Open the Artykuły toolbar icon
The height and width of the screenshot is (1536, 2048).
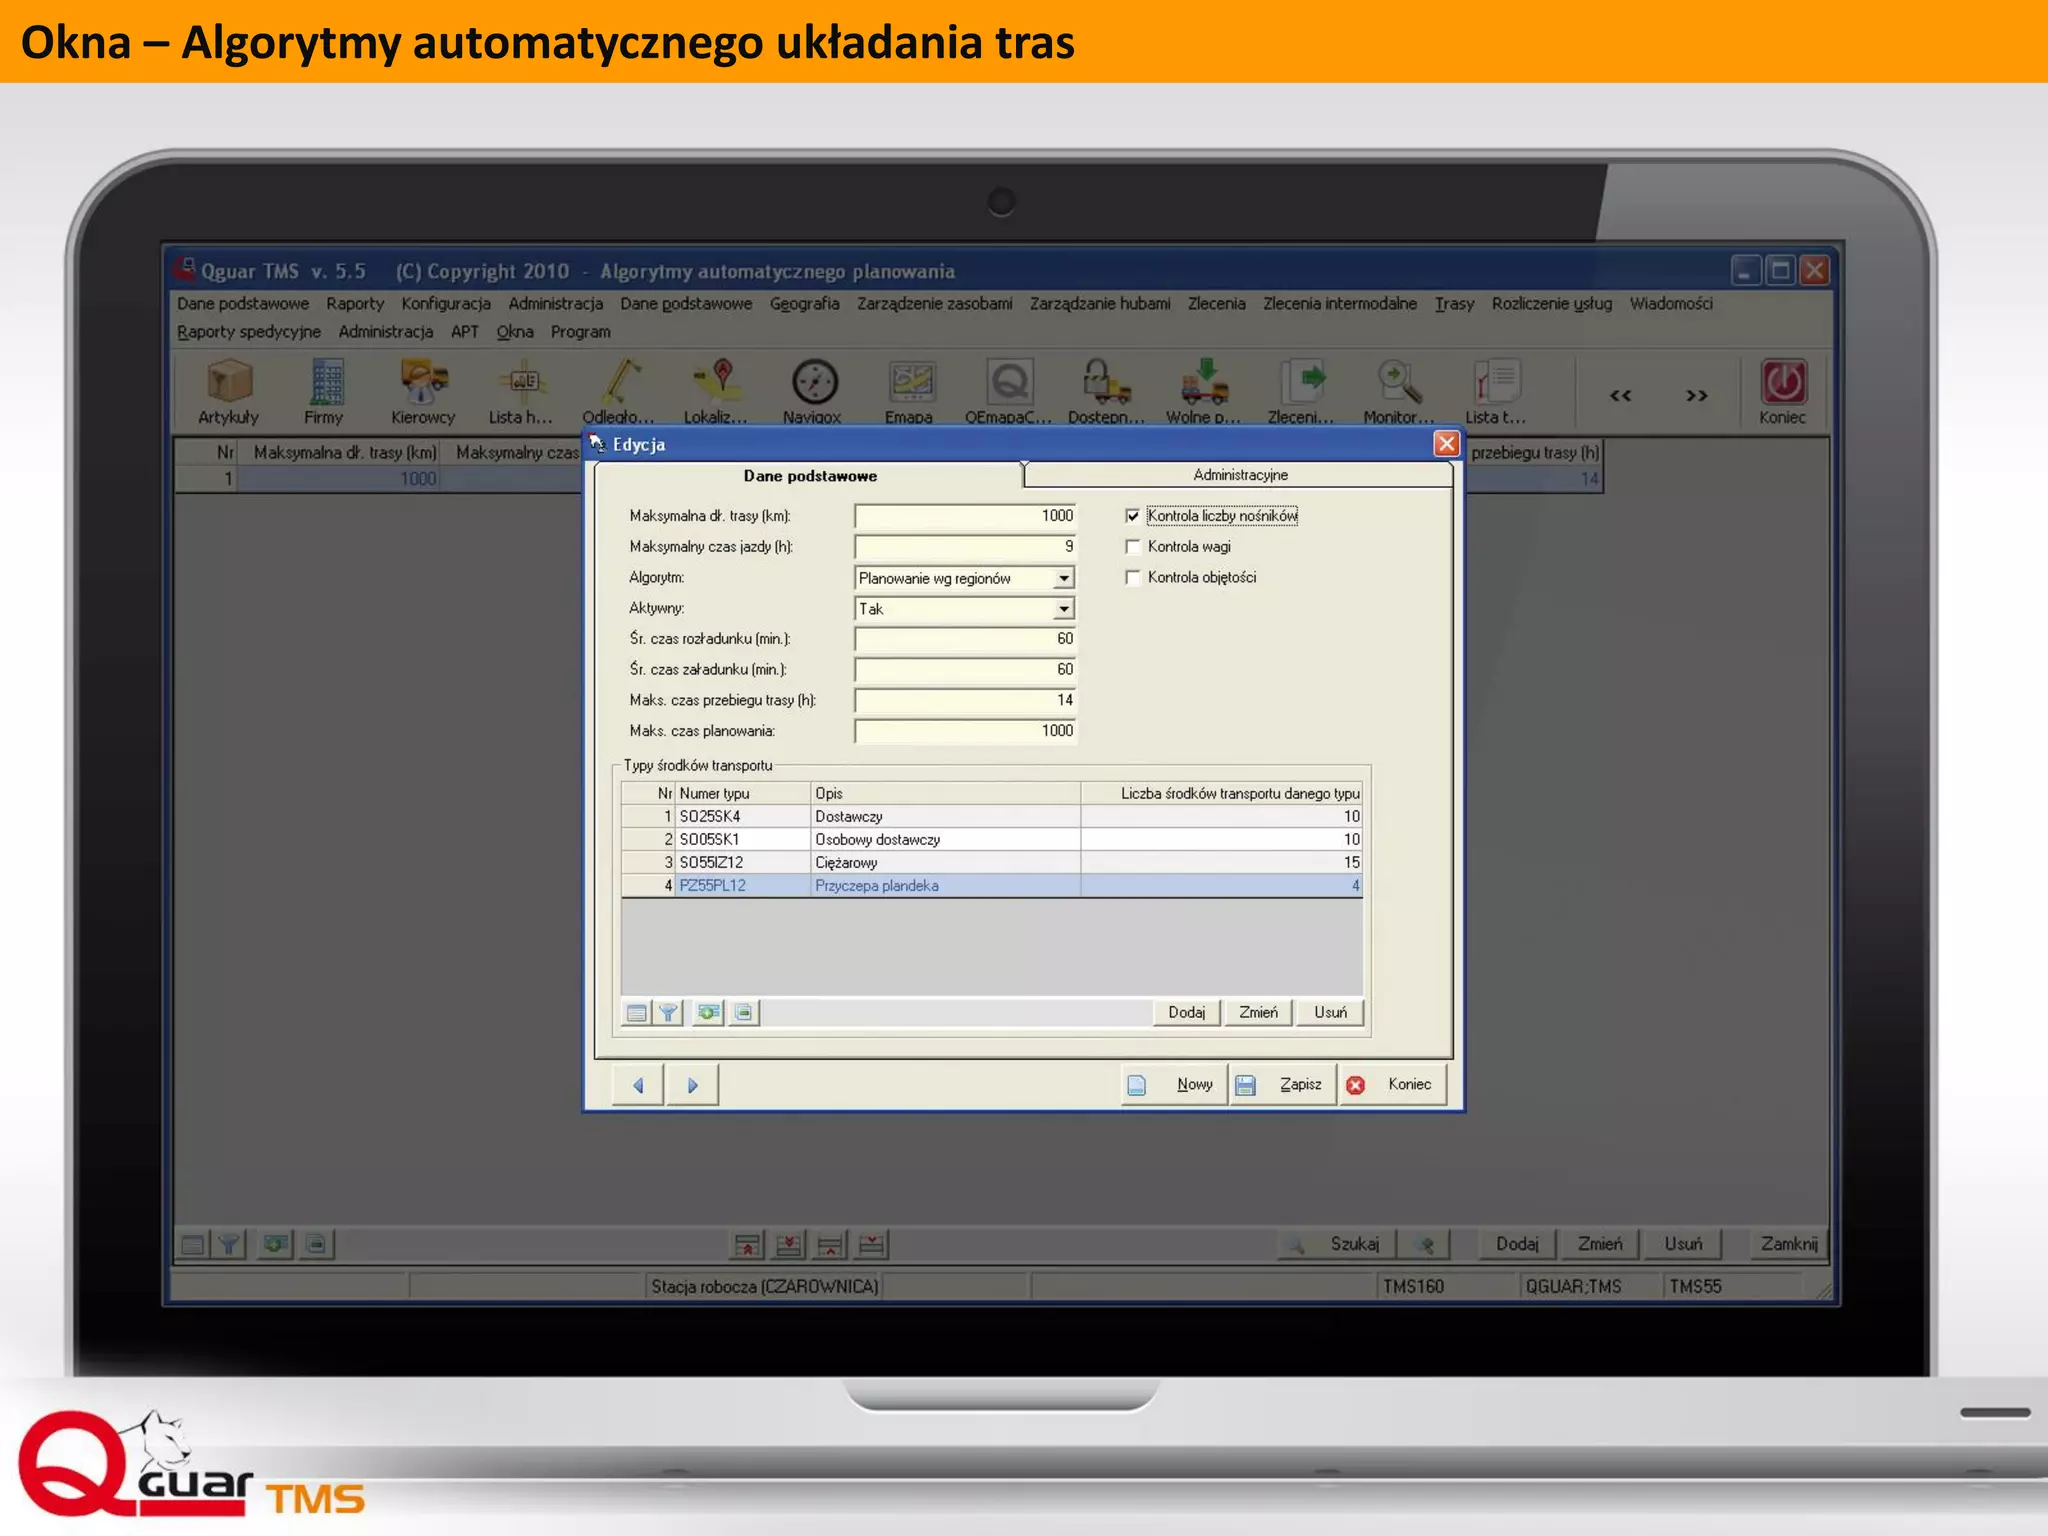tap(229, 391)
